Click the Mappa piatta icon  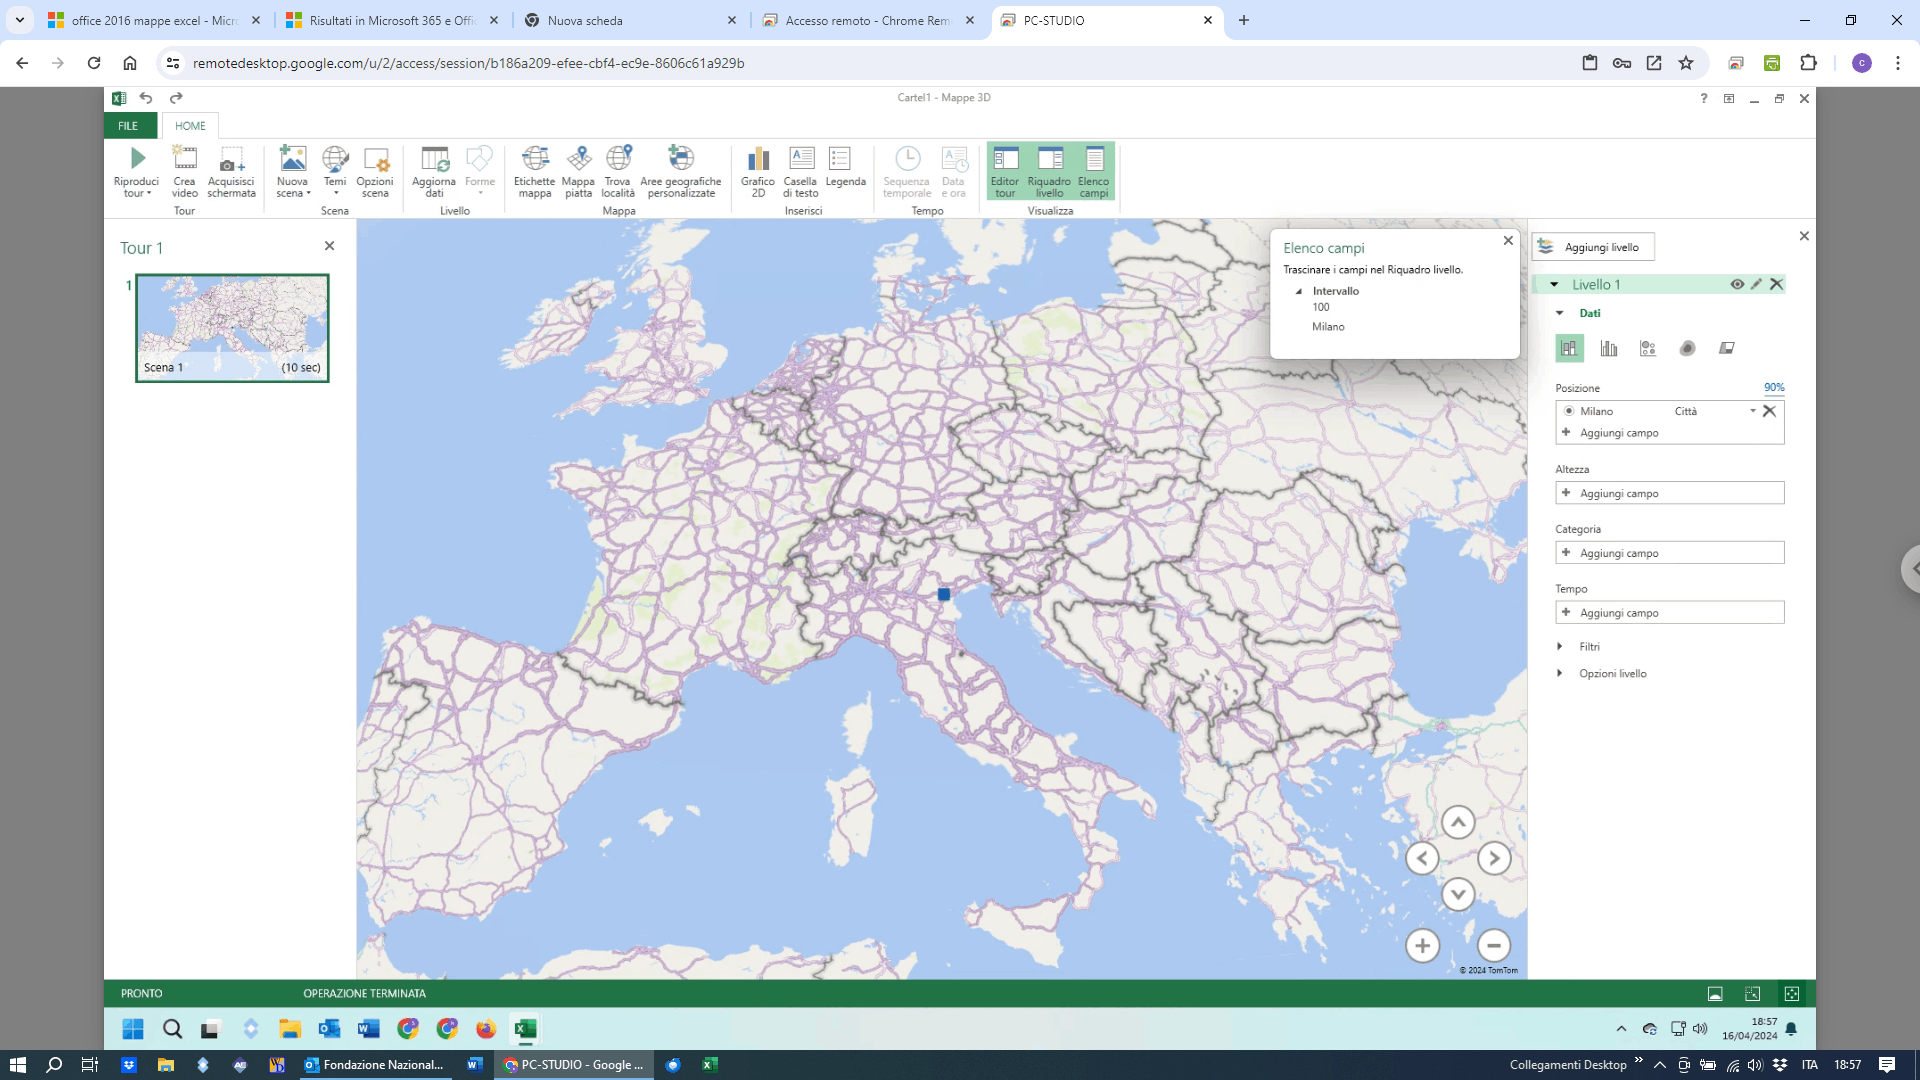(578, 158)
